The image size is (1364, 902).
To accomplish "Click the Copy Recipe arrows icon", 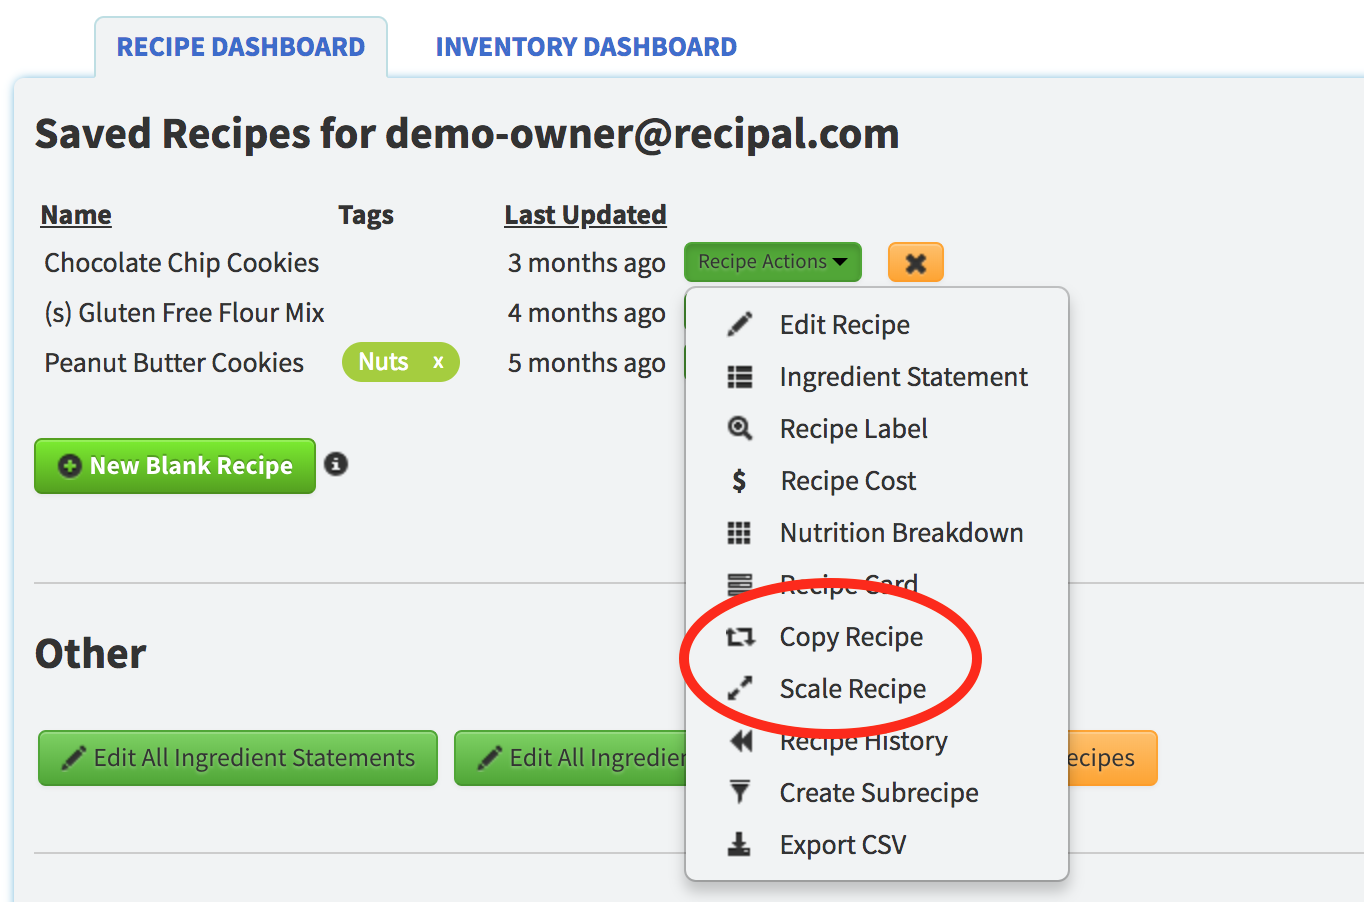I will pos(740,637).
